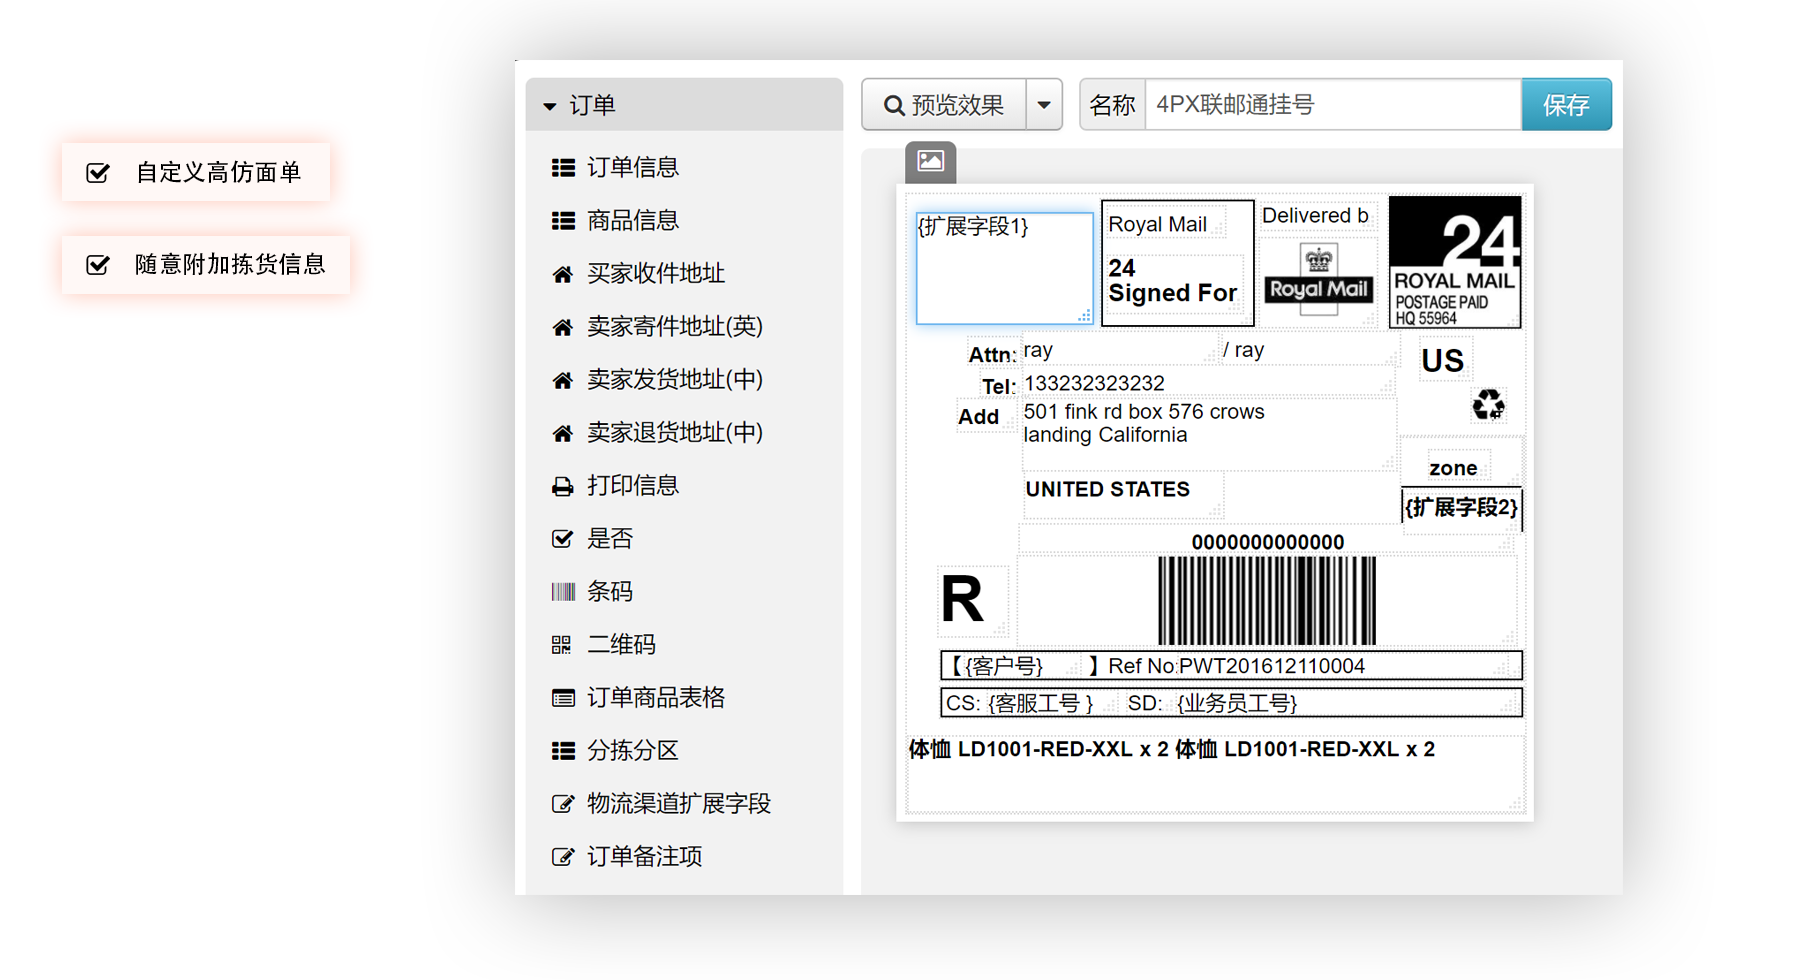This screenshot has width=1820, height=980.
Task: Open 商品信息 menu item
Action: [x=634, y=221]
